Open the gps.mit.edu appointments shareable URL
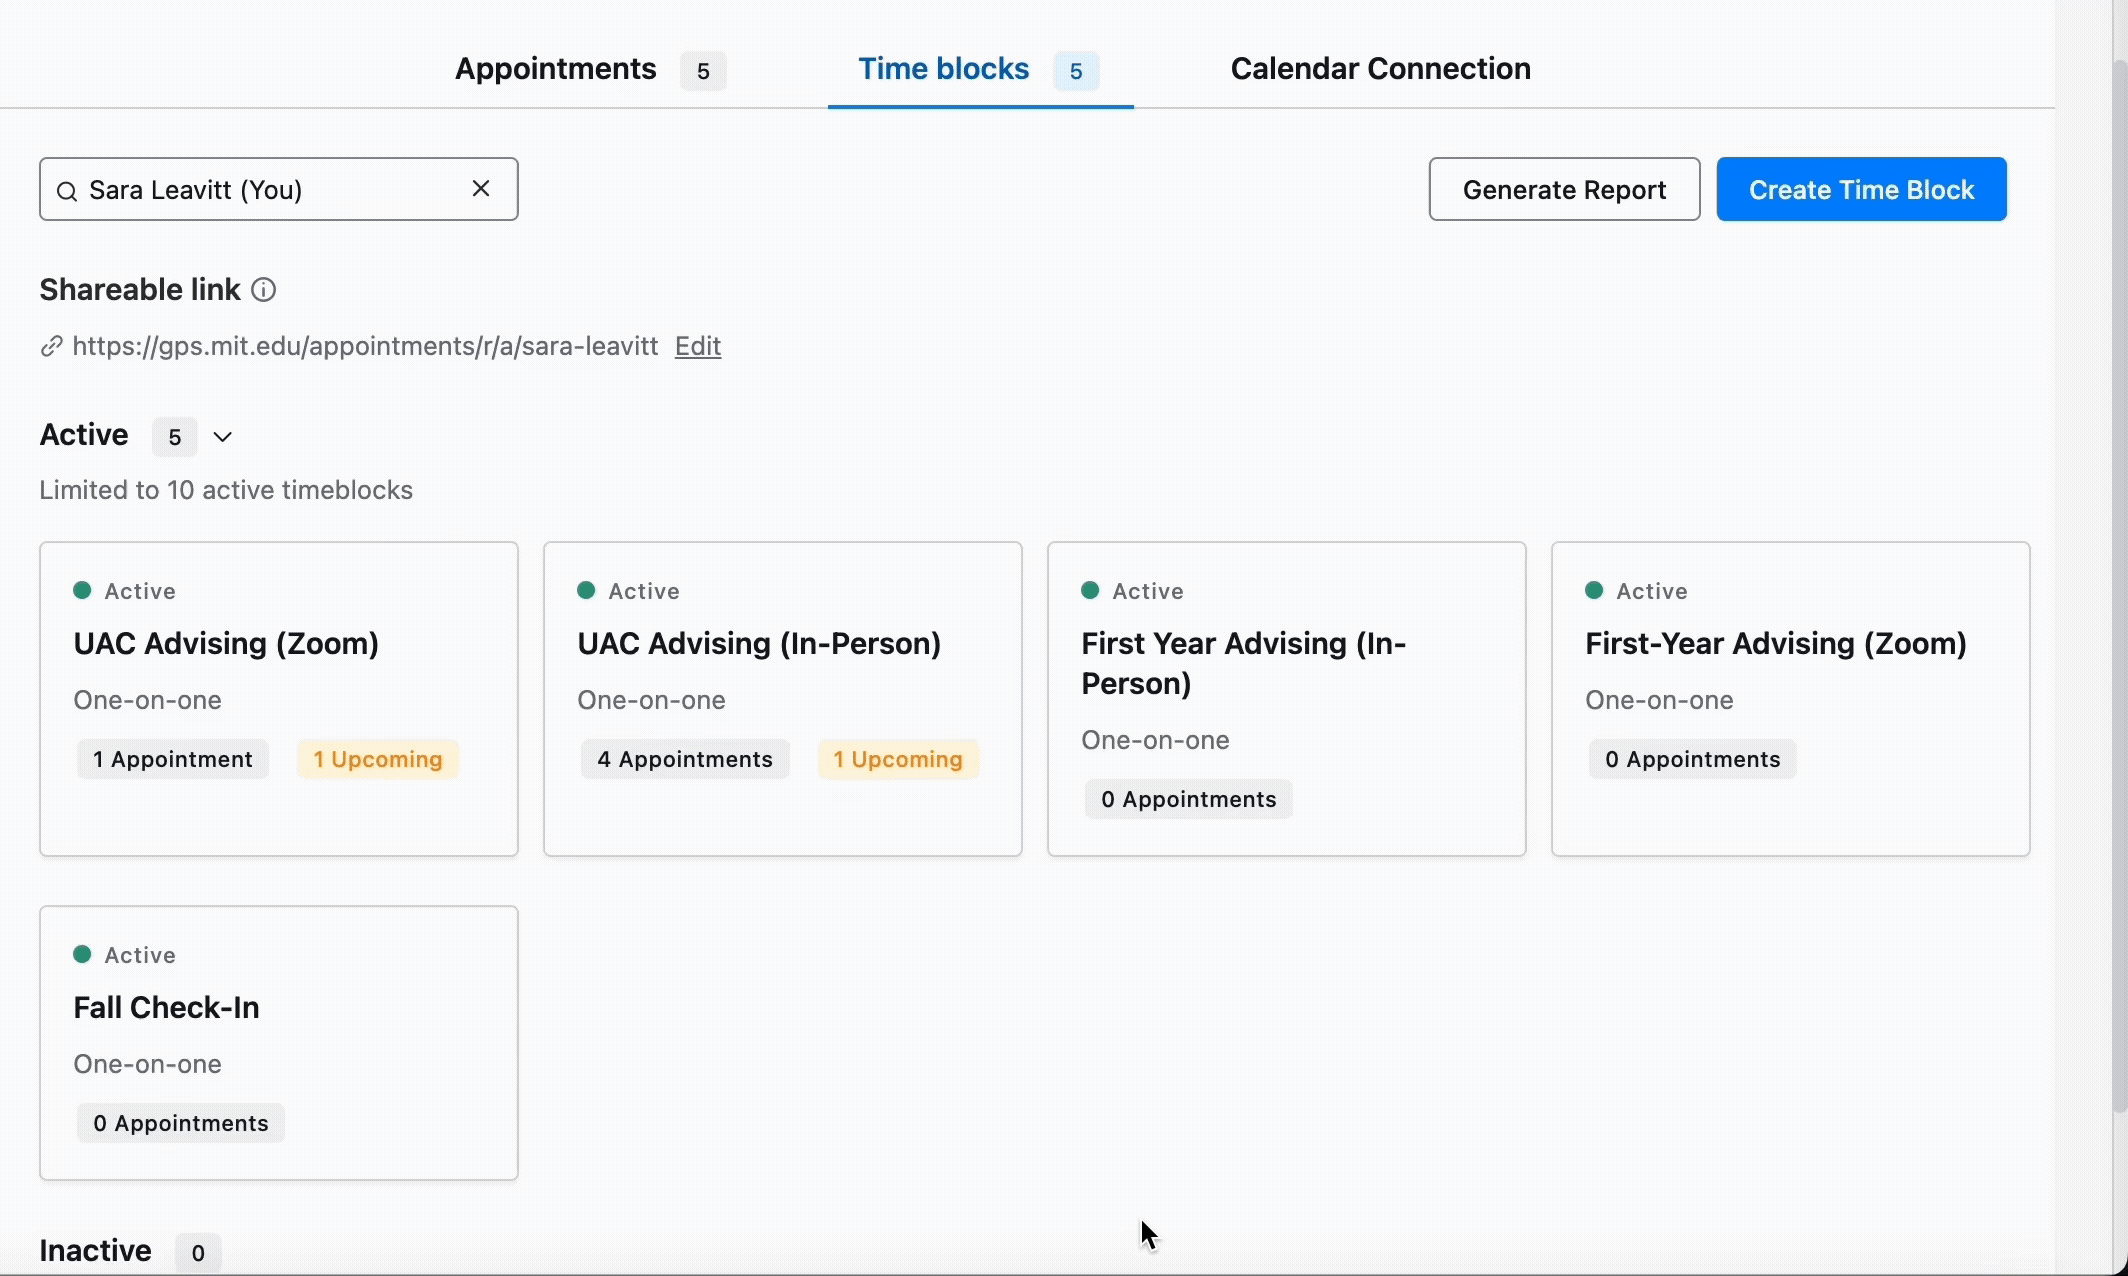 (365, 346)
